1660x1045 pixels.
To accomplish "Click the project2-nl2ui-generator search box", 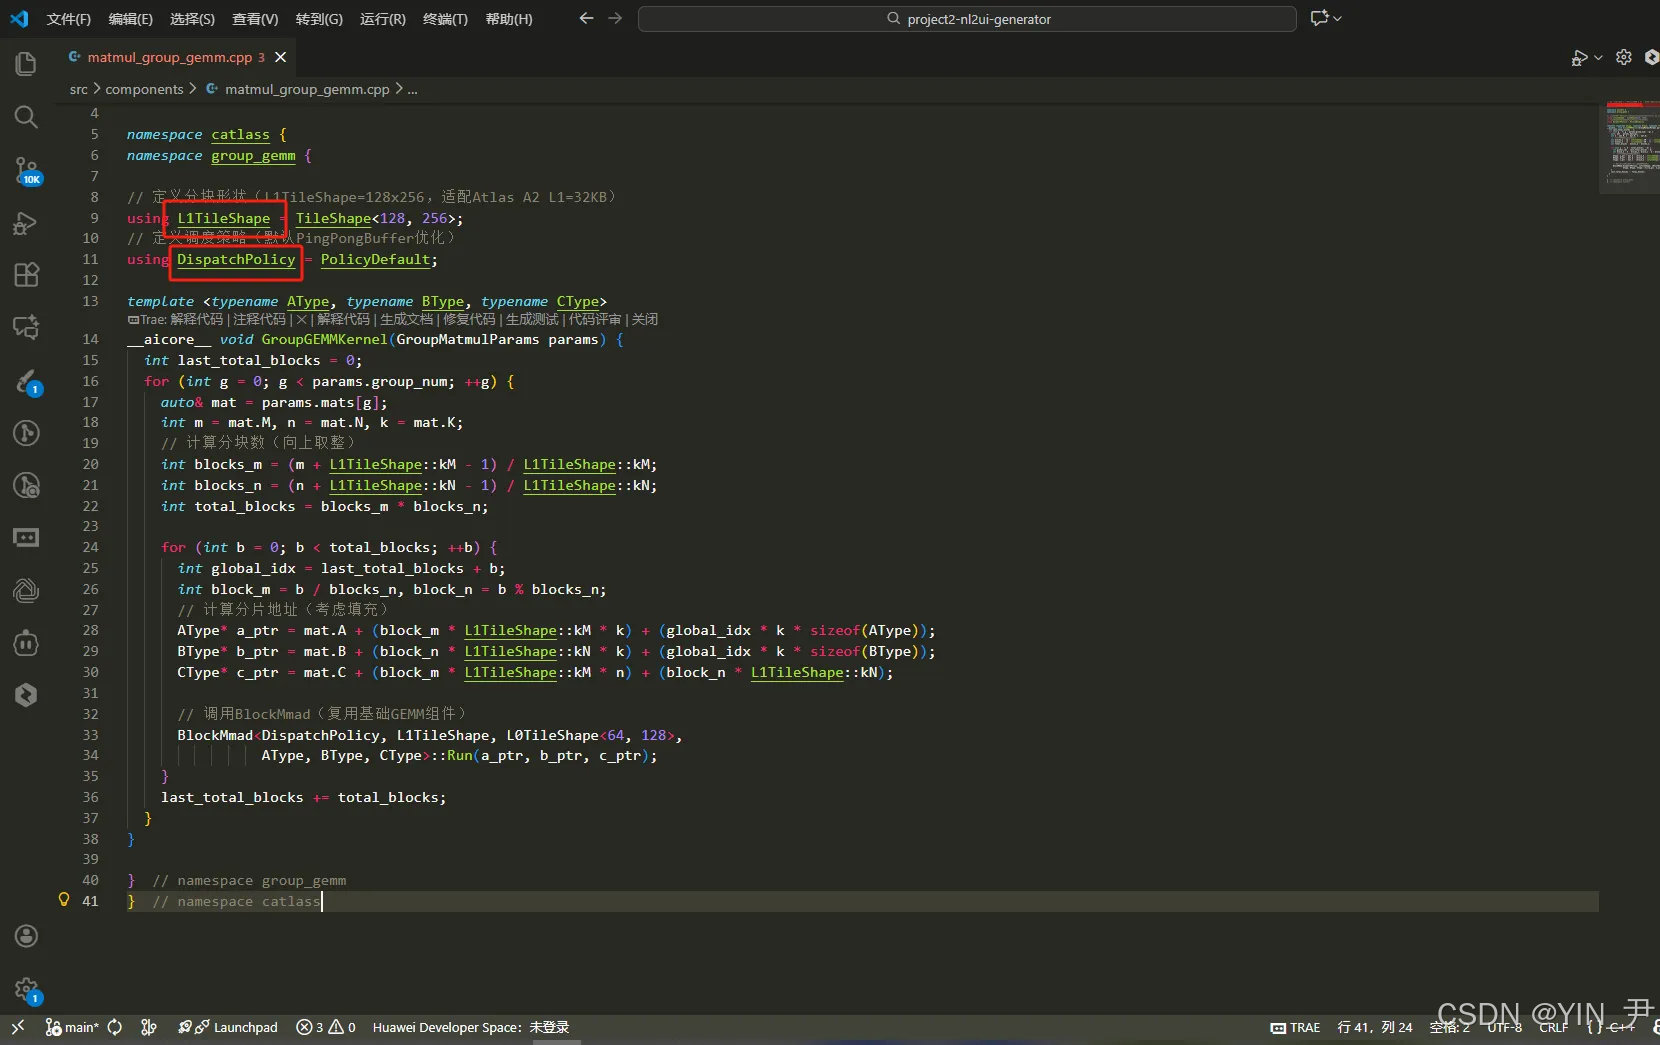I will [x=967, y=19].
